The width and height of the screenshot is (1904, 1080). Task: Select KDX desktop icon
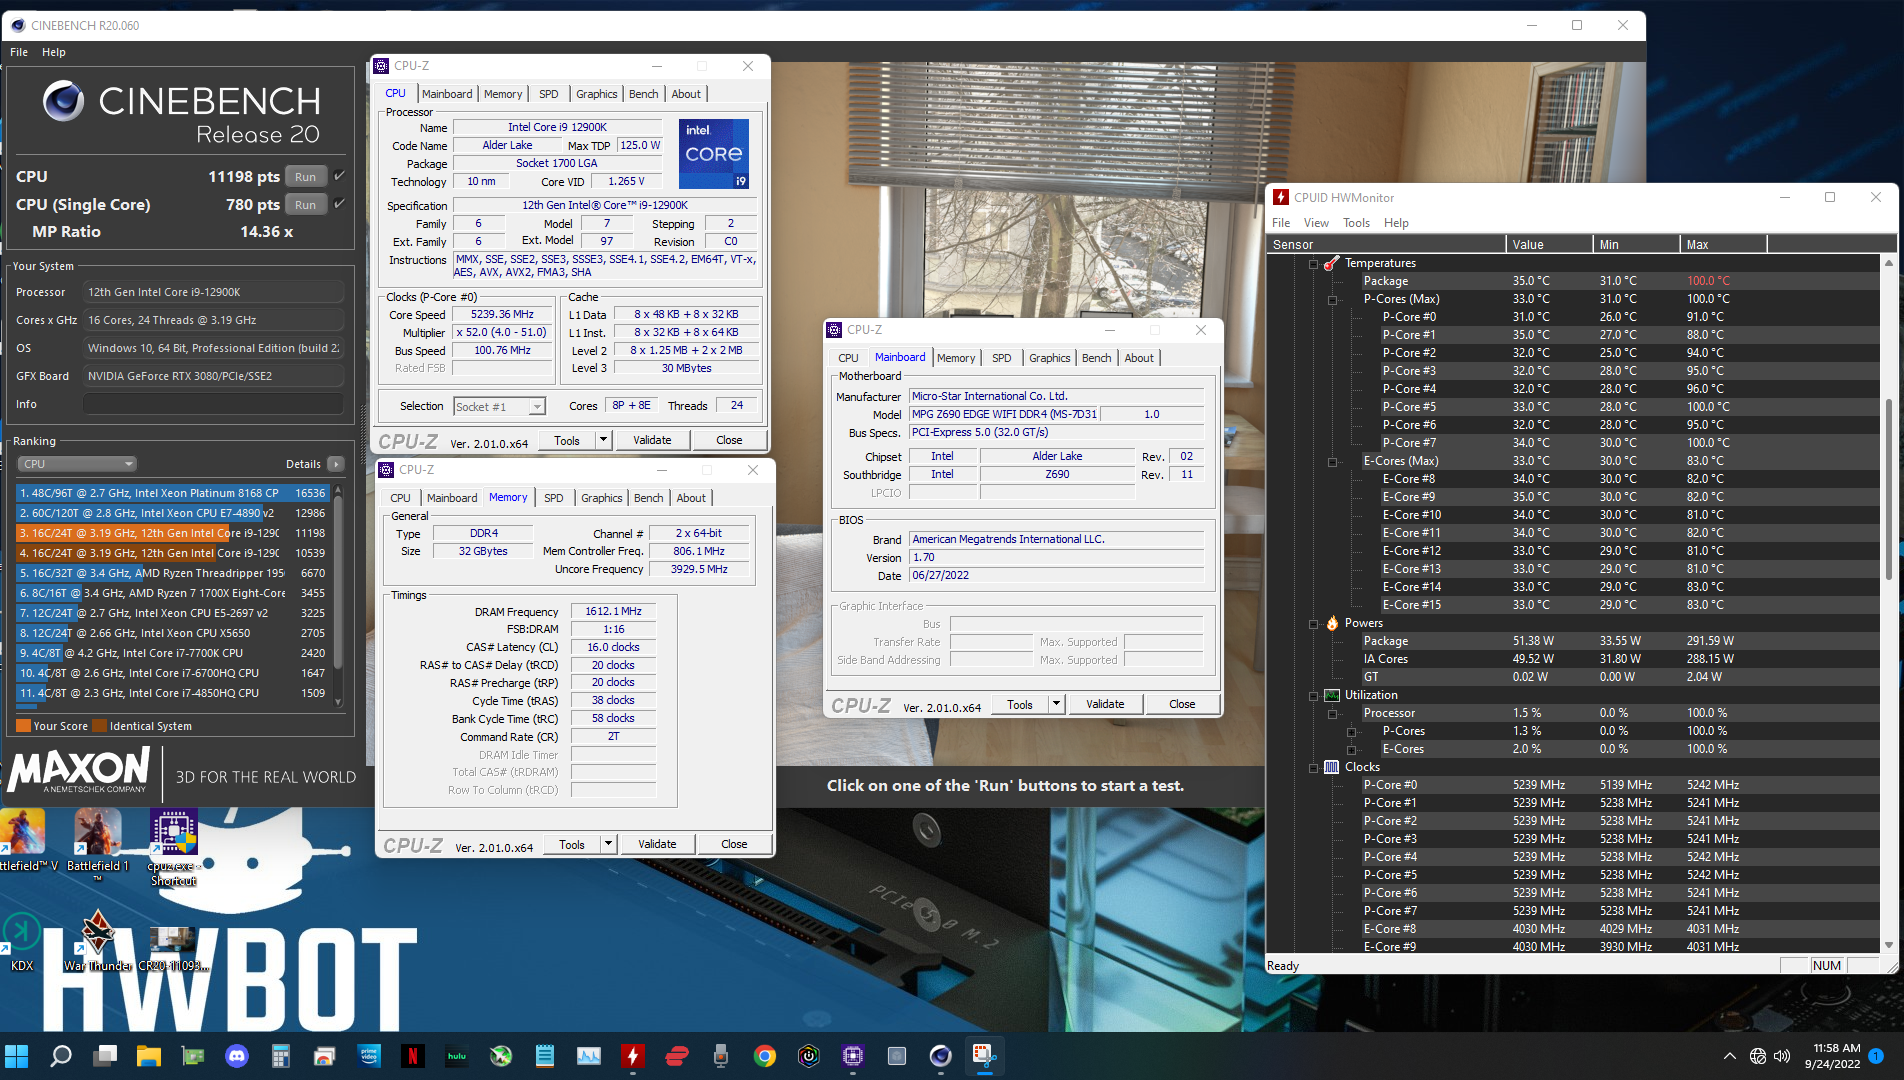pyautogui.click(x=22, y=940)
